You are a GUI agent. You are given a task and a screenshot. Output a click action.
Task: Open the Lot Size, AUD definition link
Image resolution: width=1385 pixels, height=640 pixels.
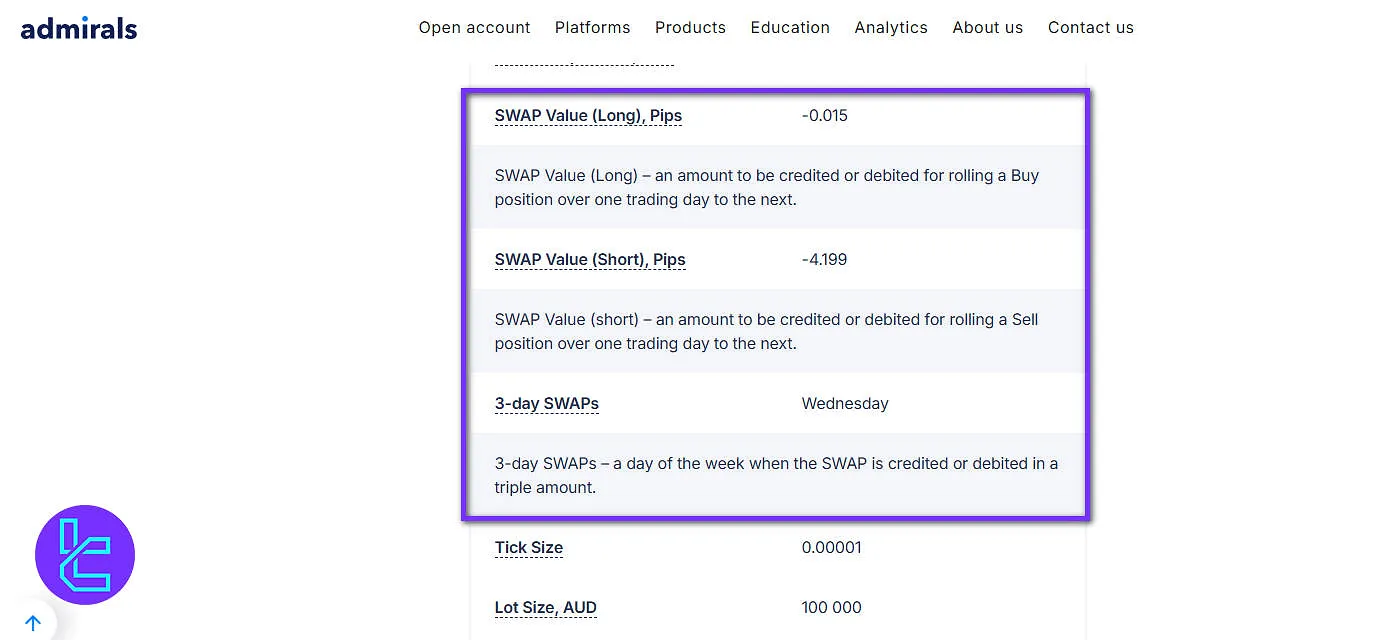click(545, 607)
